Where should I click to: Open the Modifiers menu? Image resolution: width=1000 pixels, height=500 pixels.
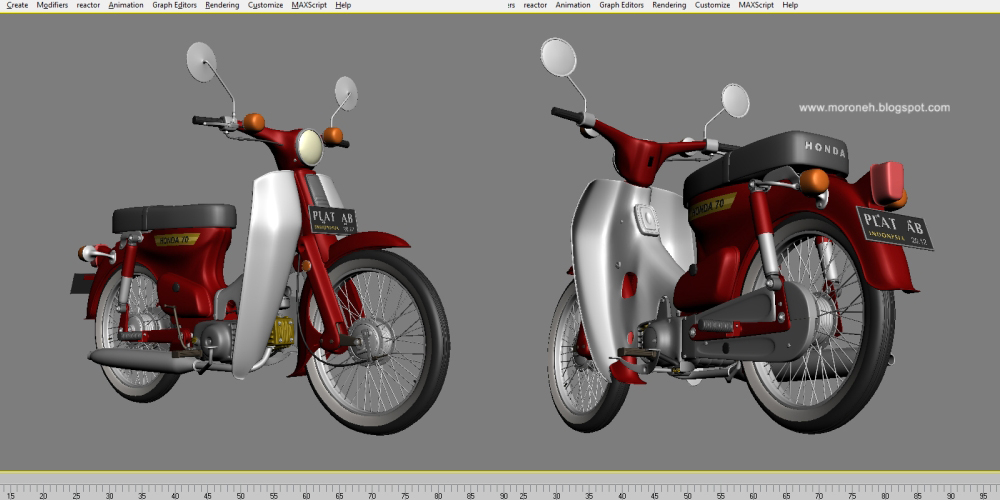(52, 5)
